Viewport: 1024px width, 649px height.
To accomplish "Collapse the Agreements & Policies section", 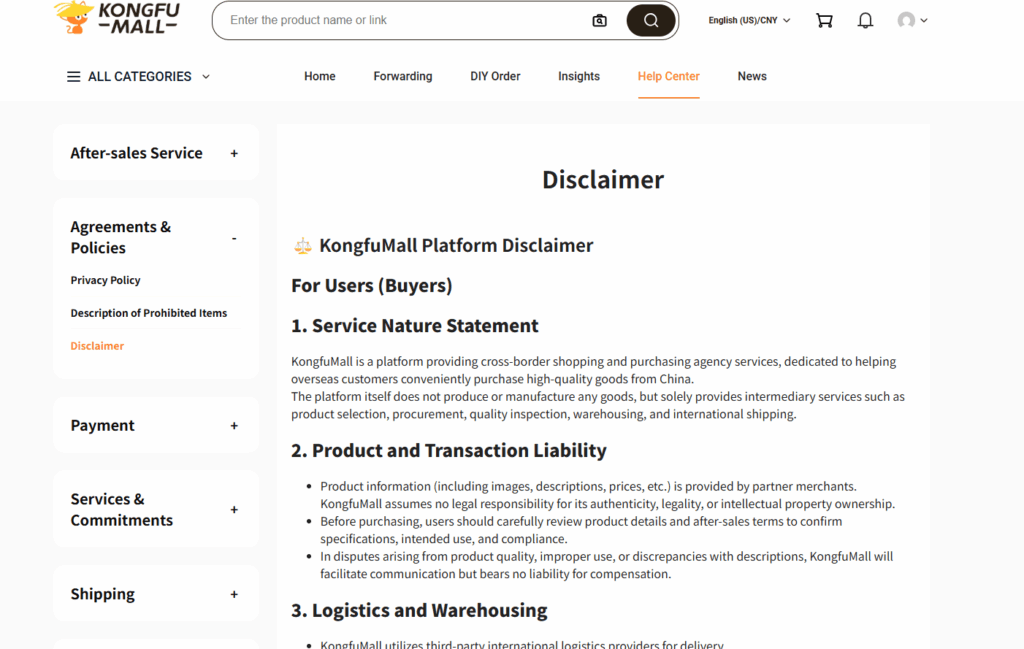I will tap(234, 238).
